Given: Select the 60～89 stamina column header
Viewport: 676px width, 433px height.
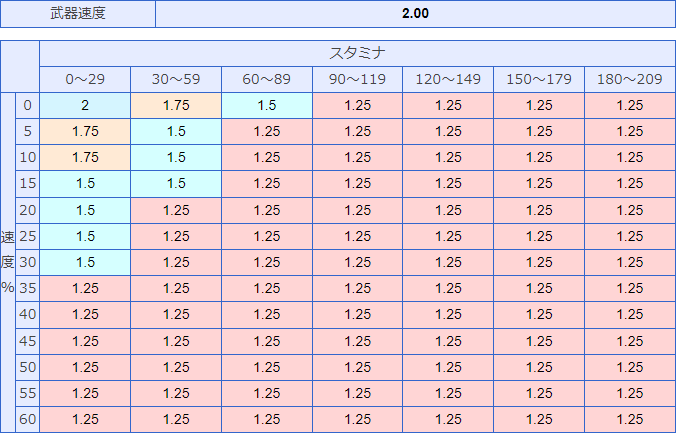Looking at the screenshot, I should [267, 79].
